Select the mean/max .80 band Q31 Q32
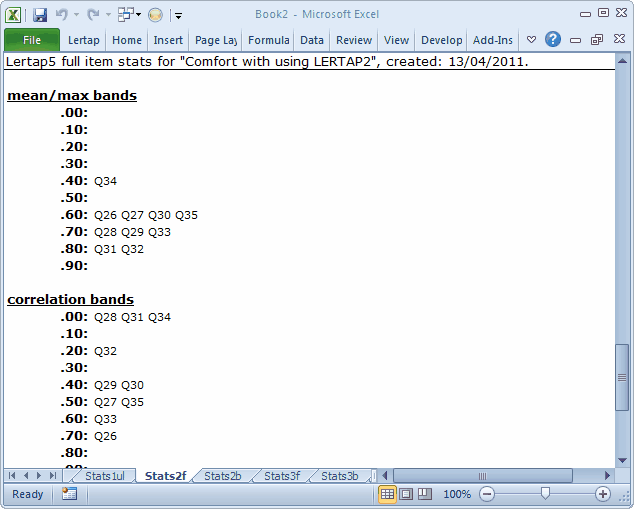The image size is (634, 509). 119,249
